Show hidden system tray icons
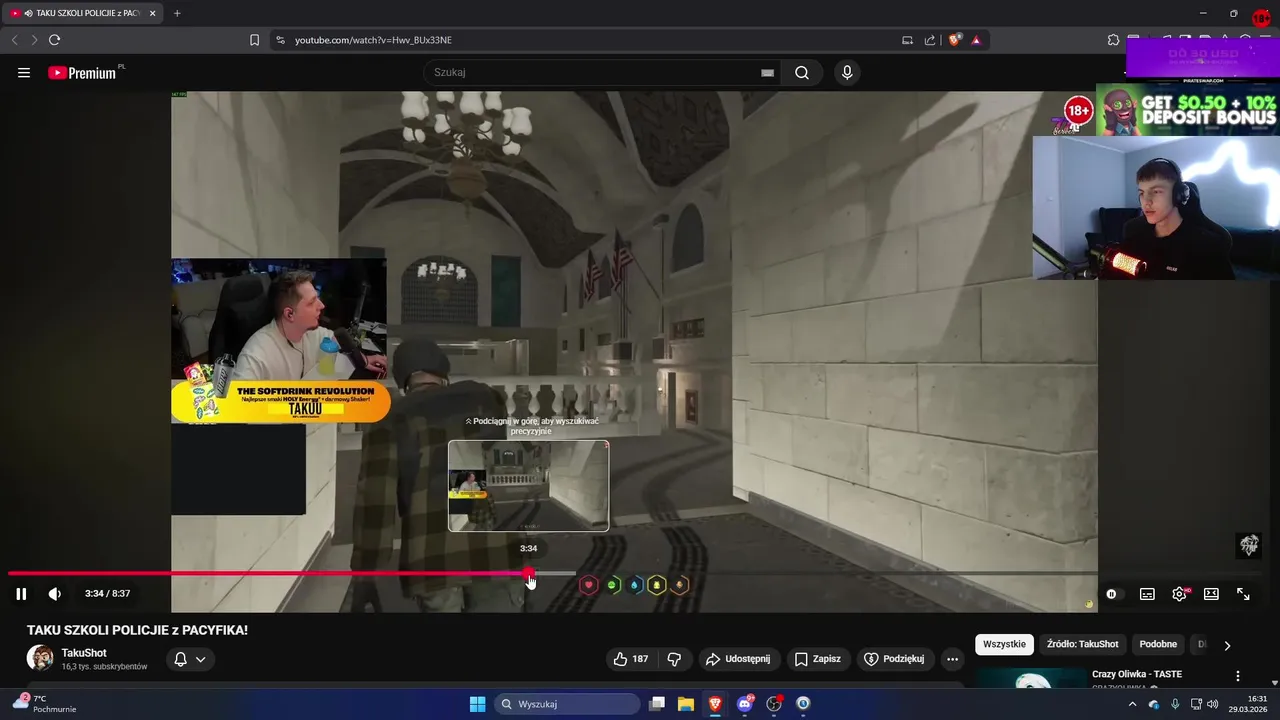The width and height of the screenshot is (1280, 720). coord(1132,704)
